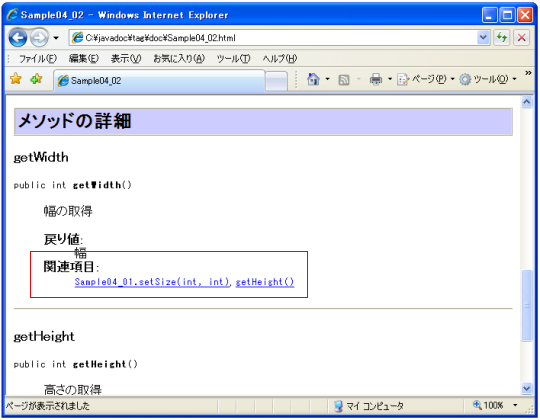Follow the getHeight() link
Image resolution: width=540 pixels, height=420 pixels.
tap(265, 282)
